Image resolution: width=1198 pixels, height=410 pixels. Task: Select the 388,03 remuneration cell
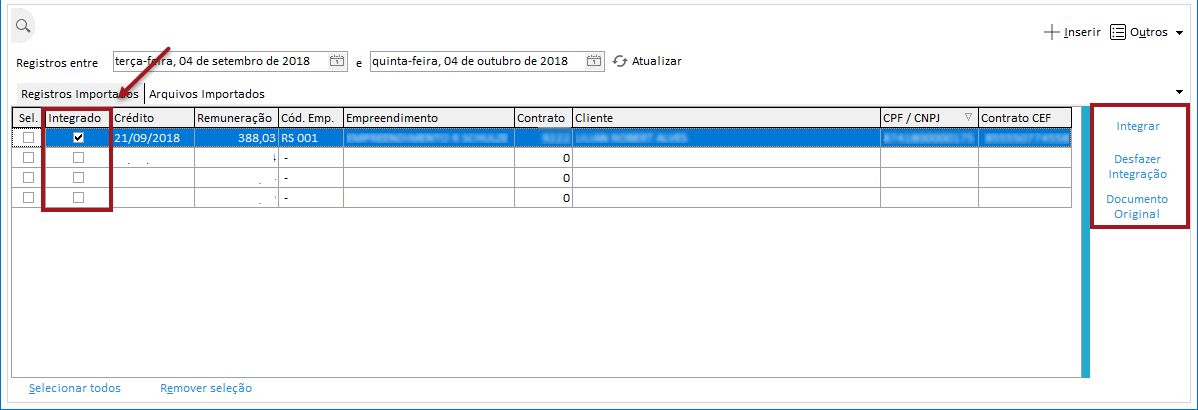pyautogui.click(x=236, y=138)
